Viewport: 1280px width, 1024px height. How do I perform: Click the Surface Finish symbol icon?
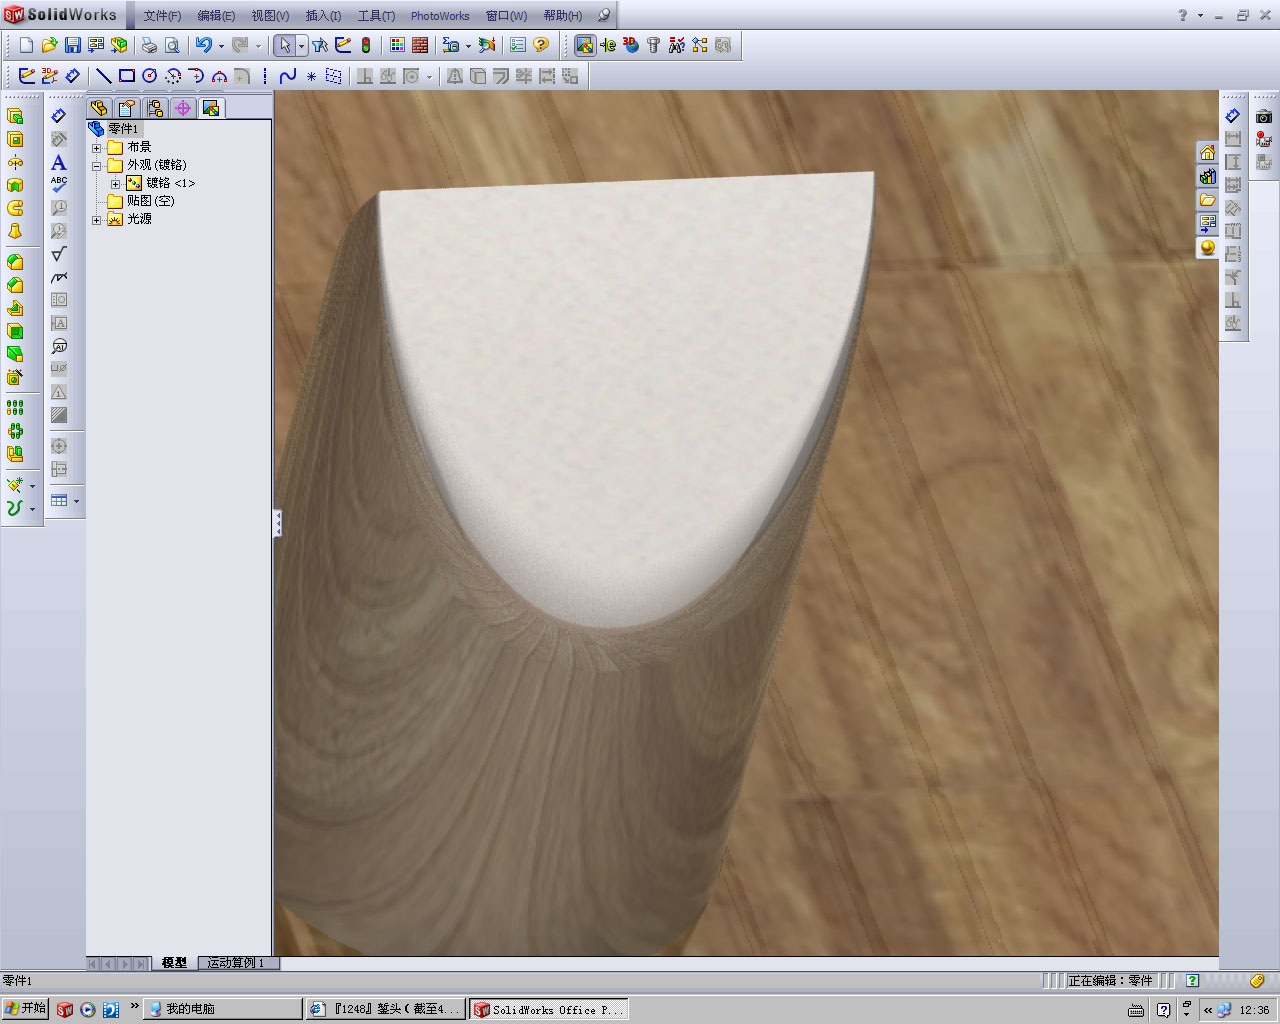pyautogui.click(x=59, y=253)
